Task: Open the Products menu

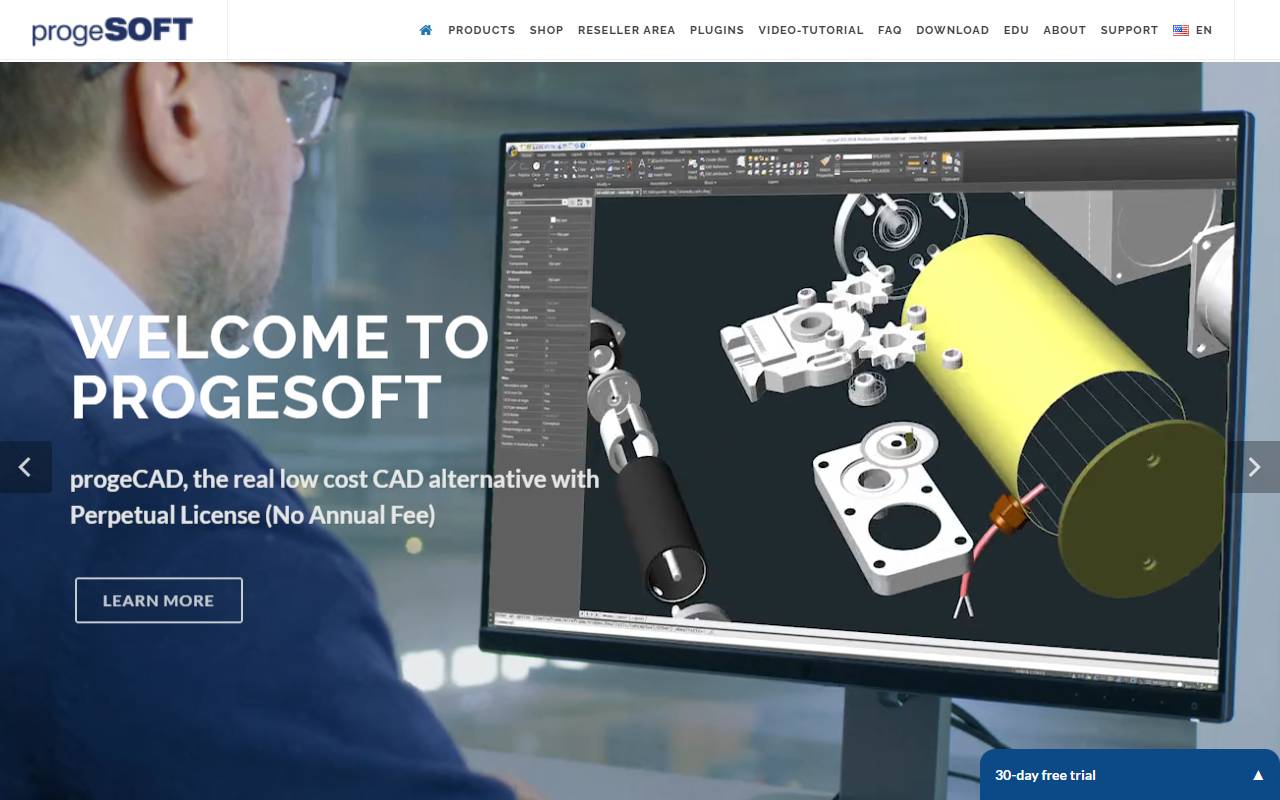Action: pos(482,30)
